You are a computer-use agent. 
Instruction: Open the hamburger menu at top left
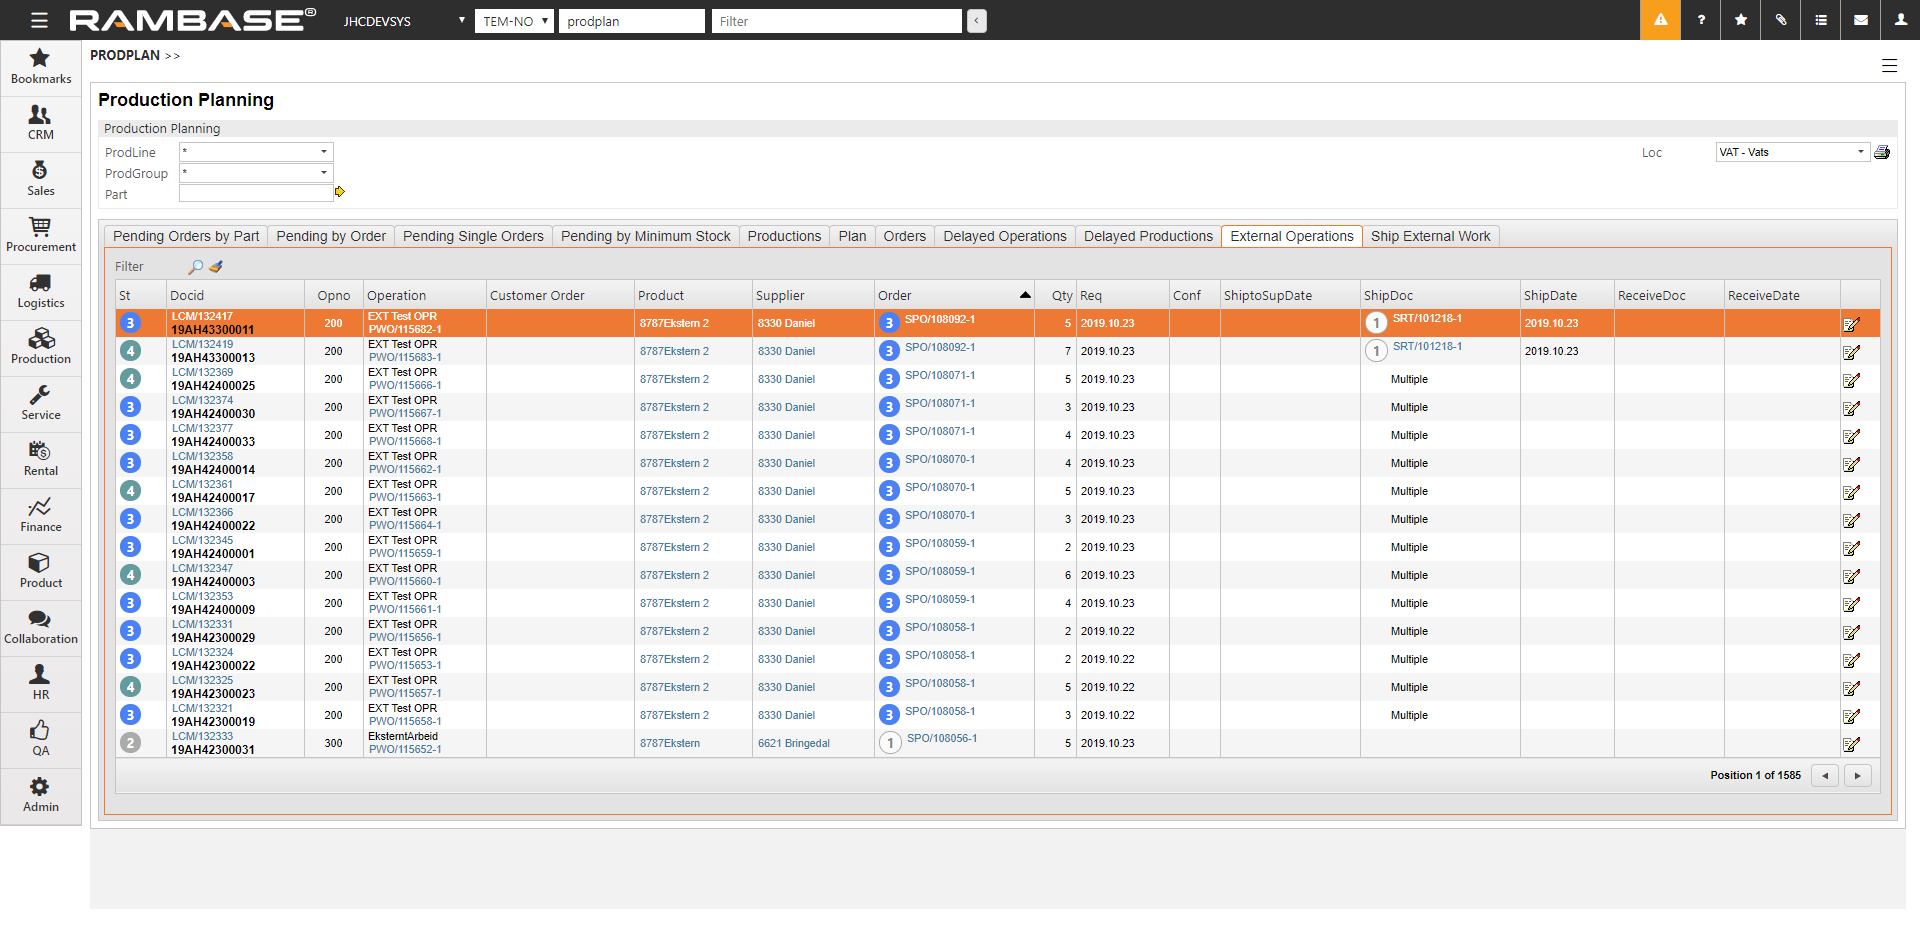(x=39, y=20)
